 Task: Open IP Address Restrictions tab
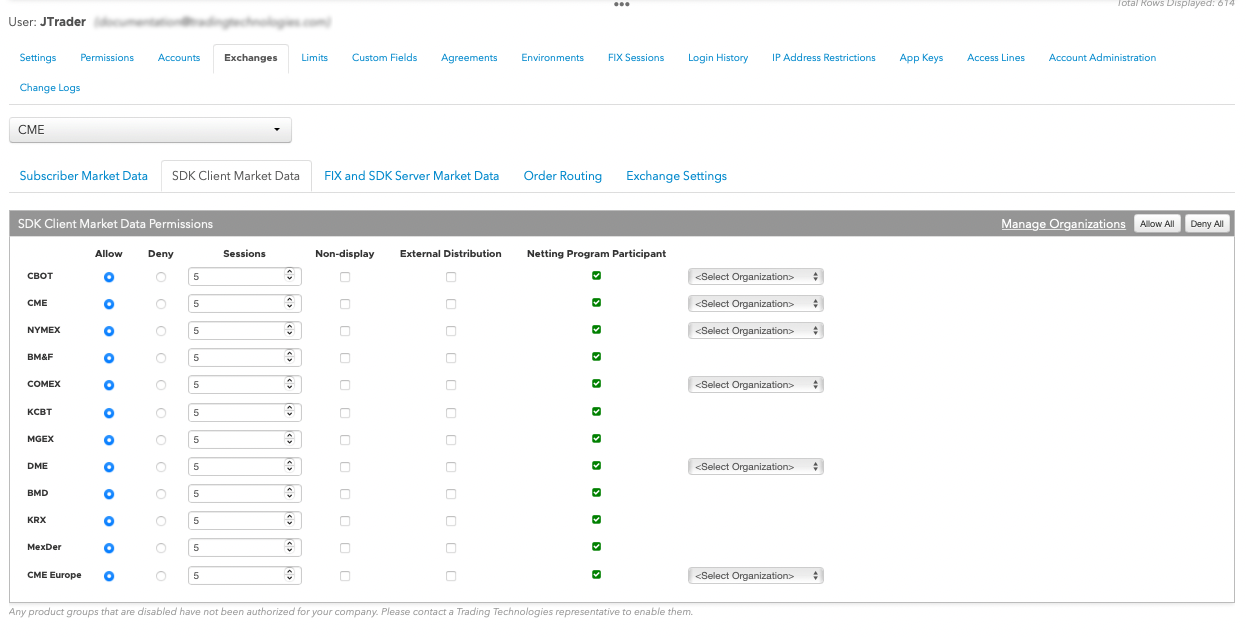(x=824, y=58)
